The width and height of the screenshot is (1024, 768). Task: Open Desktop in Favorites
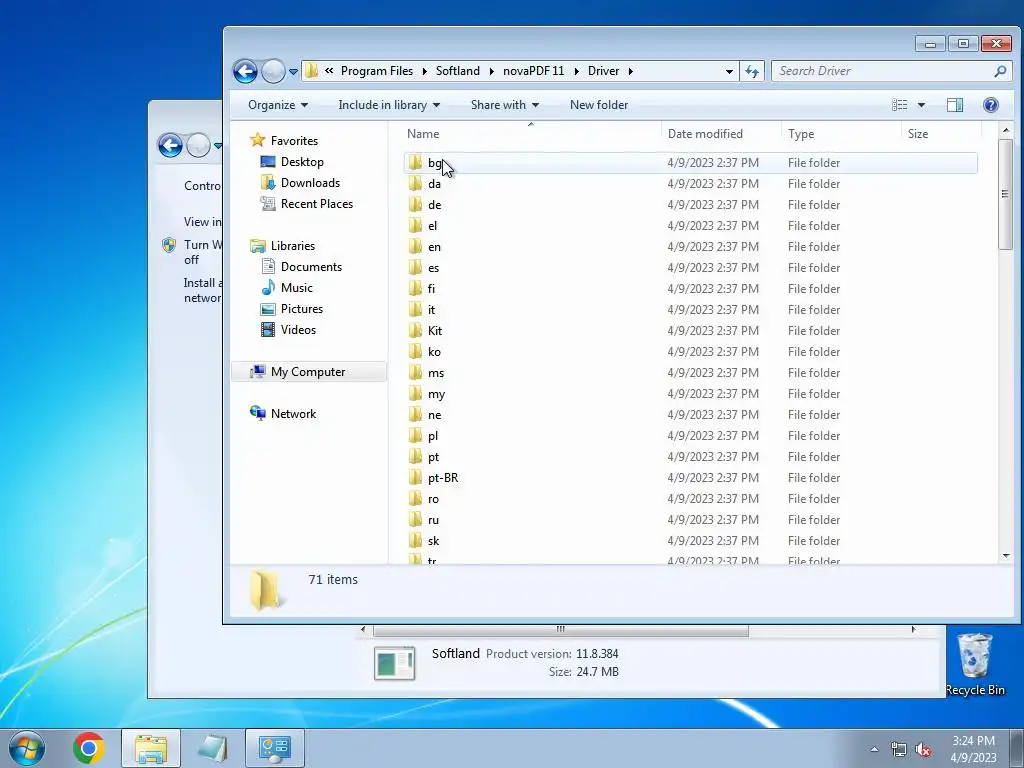(x=302, y=162)
